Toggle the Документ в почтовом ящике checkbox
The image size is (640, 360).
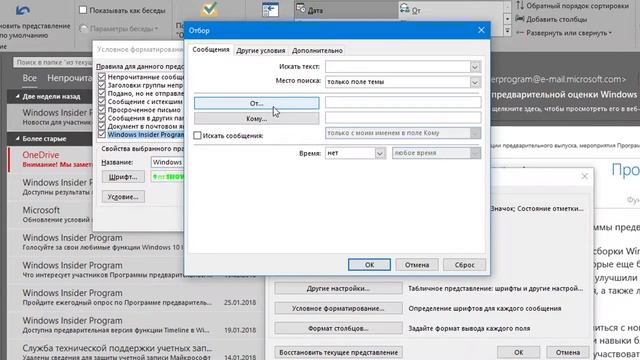point(102,126)
